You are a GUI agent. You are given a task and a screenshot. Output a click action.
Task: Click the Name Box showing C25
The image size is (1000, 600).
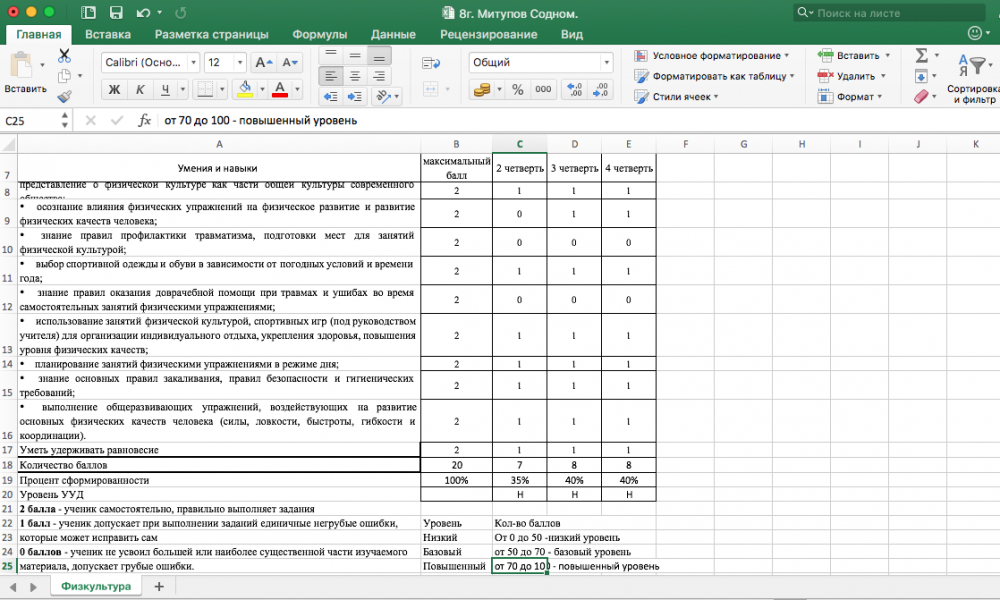32,121
